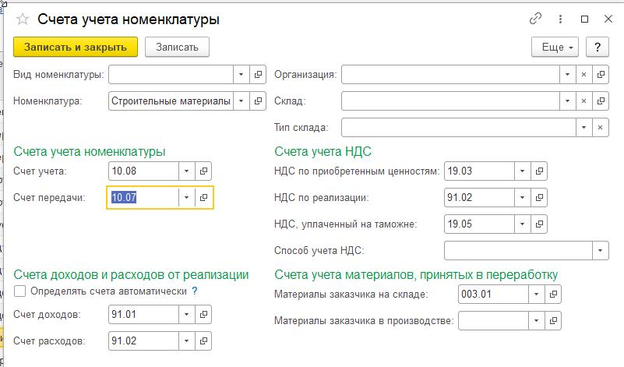
Task: Enable Определять счета автоматически checkbox
Action: [20, 291]
